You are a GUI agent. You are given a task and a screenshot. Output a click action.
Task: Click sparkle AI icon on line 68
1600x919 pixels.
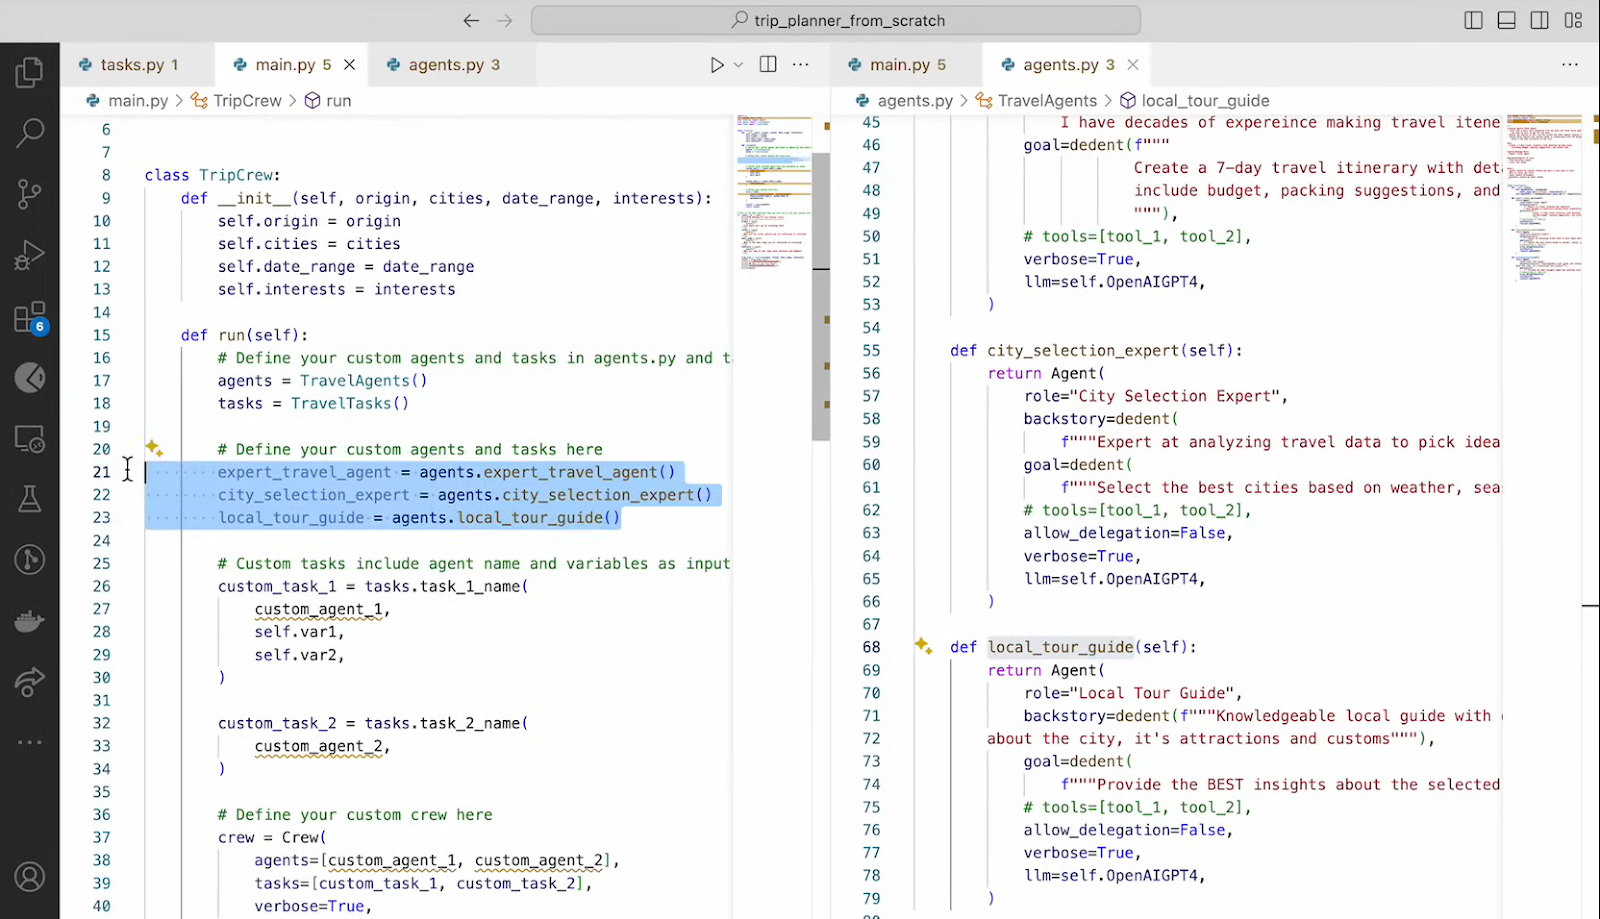(924, 646)
